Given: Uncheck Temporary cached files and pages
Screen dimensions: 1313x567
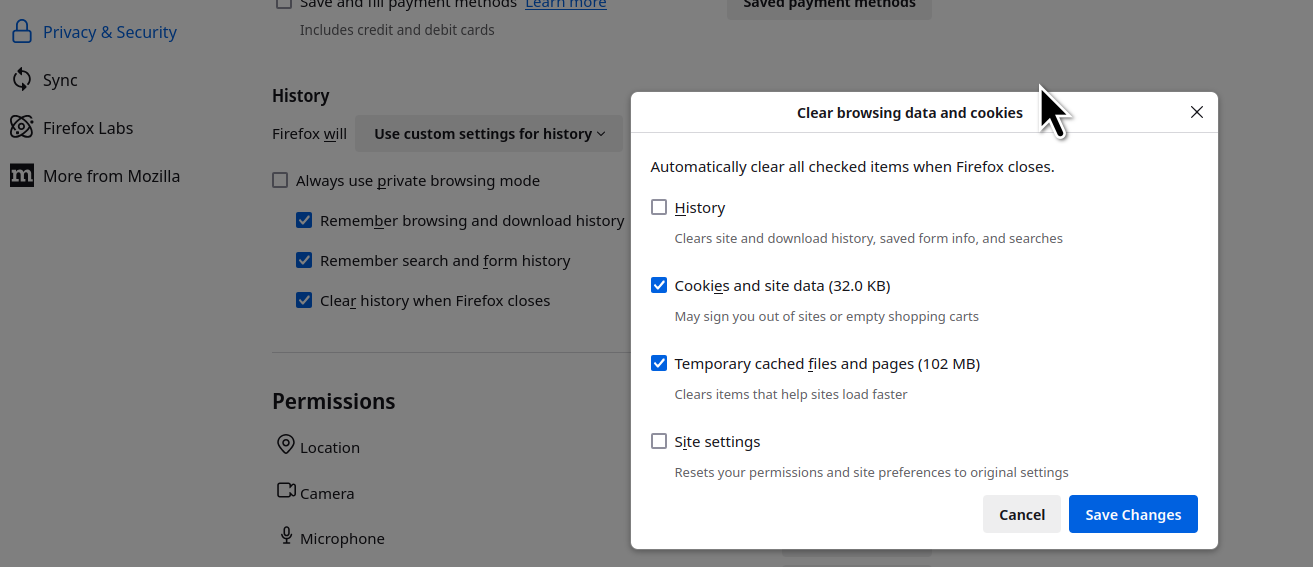Looking at the screenshot, I should [x=659, y=364].
